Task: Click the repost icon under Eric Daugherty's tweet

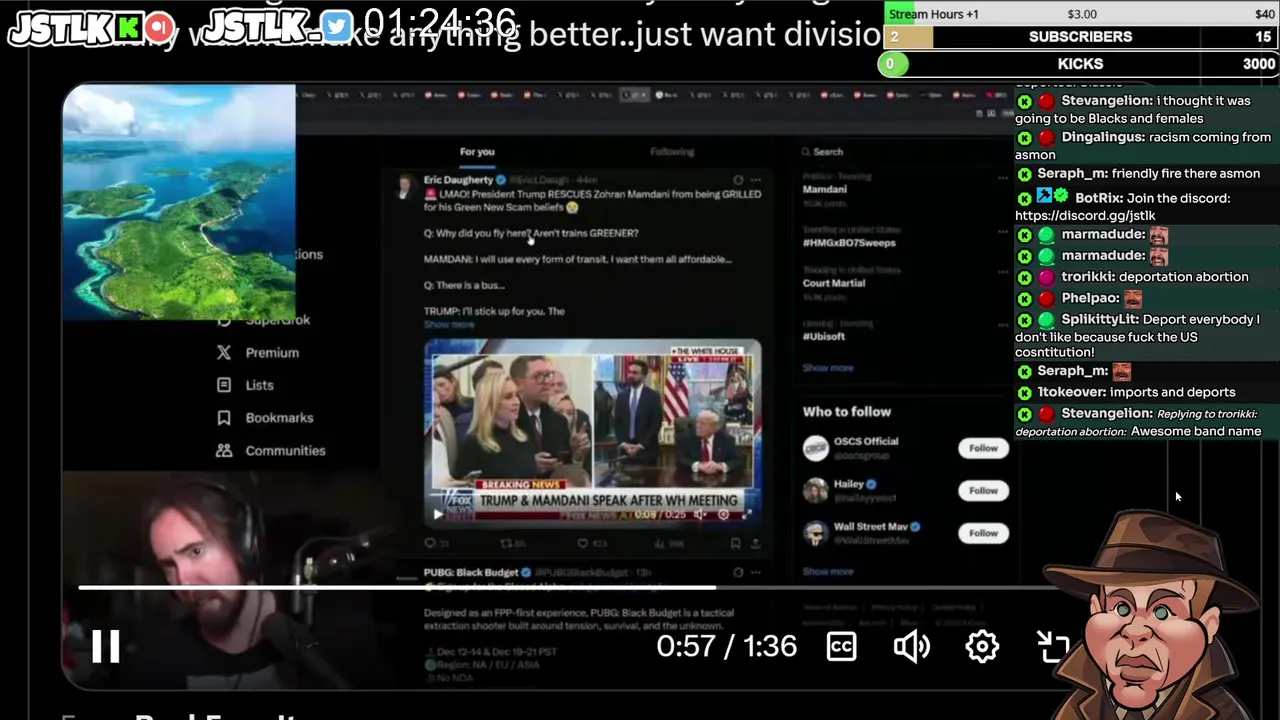Action: coord(505,544)
